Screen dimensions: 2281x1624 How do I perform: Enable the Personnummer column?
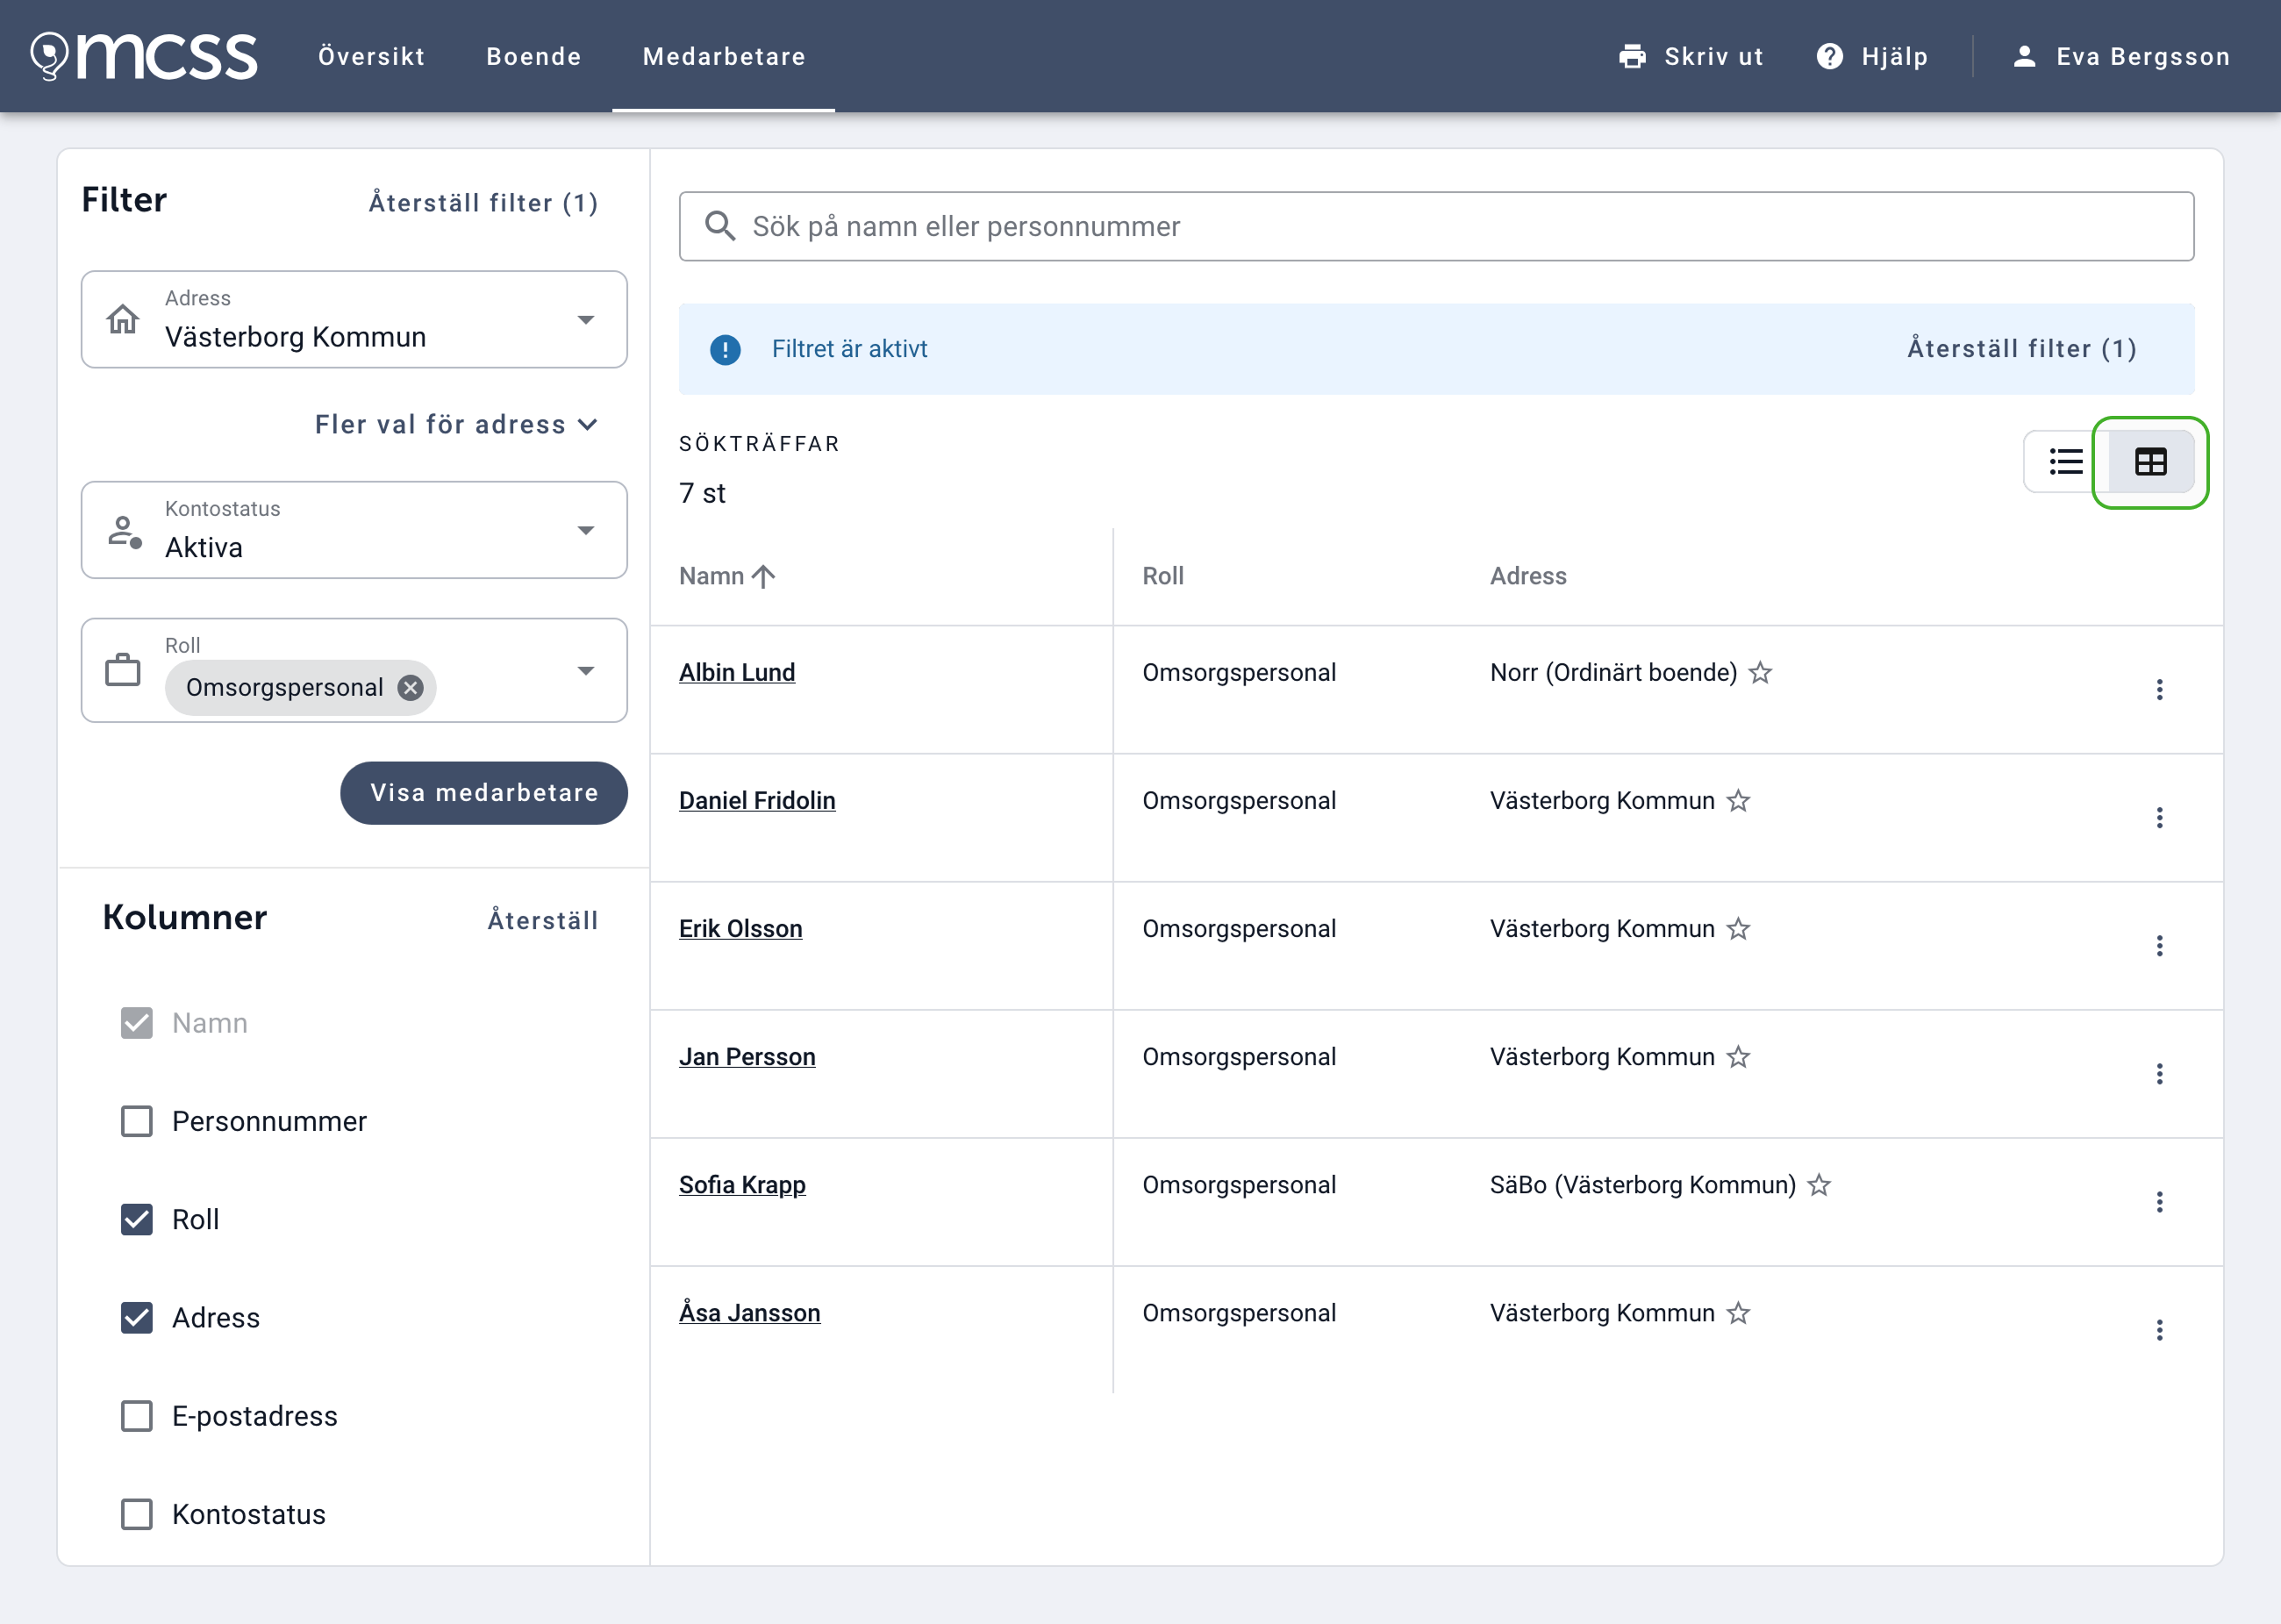point(137,1121)
